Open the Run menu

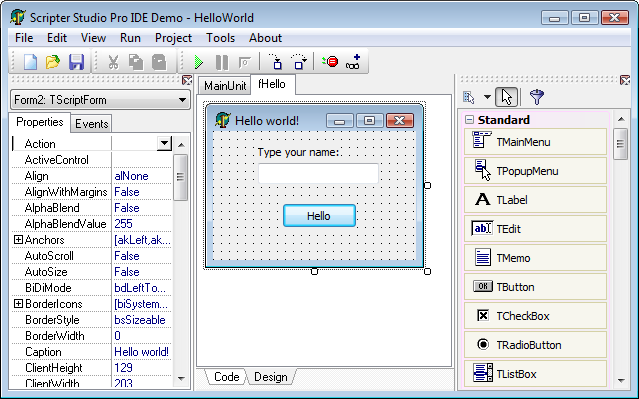(x=130, y=38)
